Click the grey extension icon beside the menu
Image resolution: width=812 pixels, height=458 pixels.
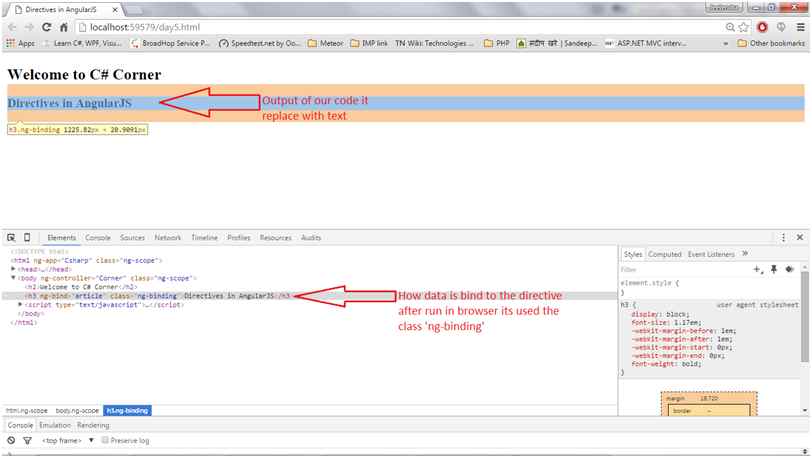[x=781, y=27]
